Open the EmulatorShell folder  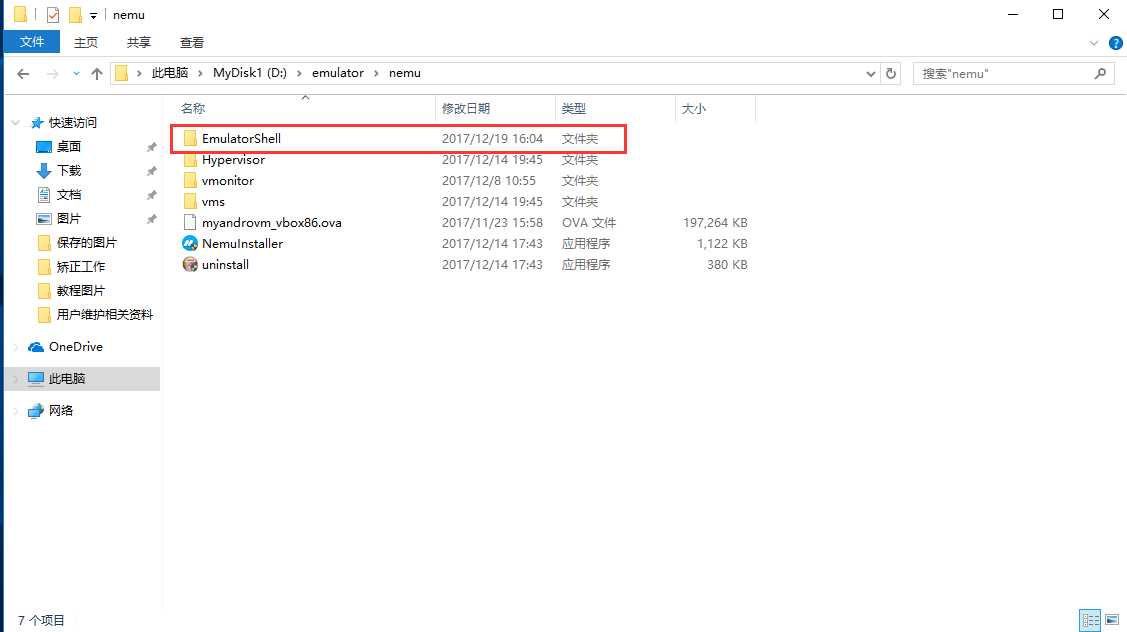pyautogui.click(x=240, y=138)
